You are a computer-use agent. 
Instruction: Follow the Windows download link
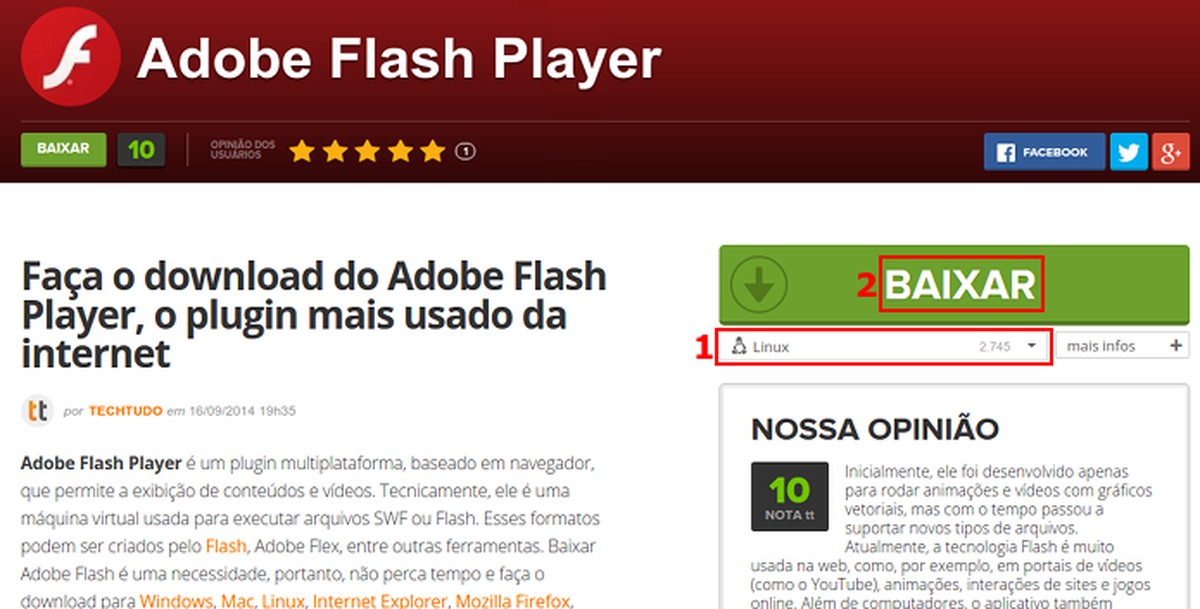176,601
